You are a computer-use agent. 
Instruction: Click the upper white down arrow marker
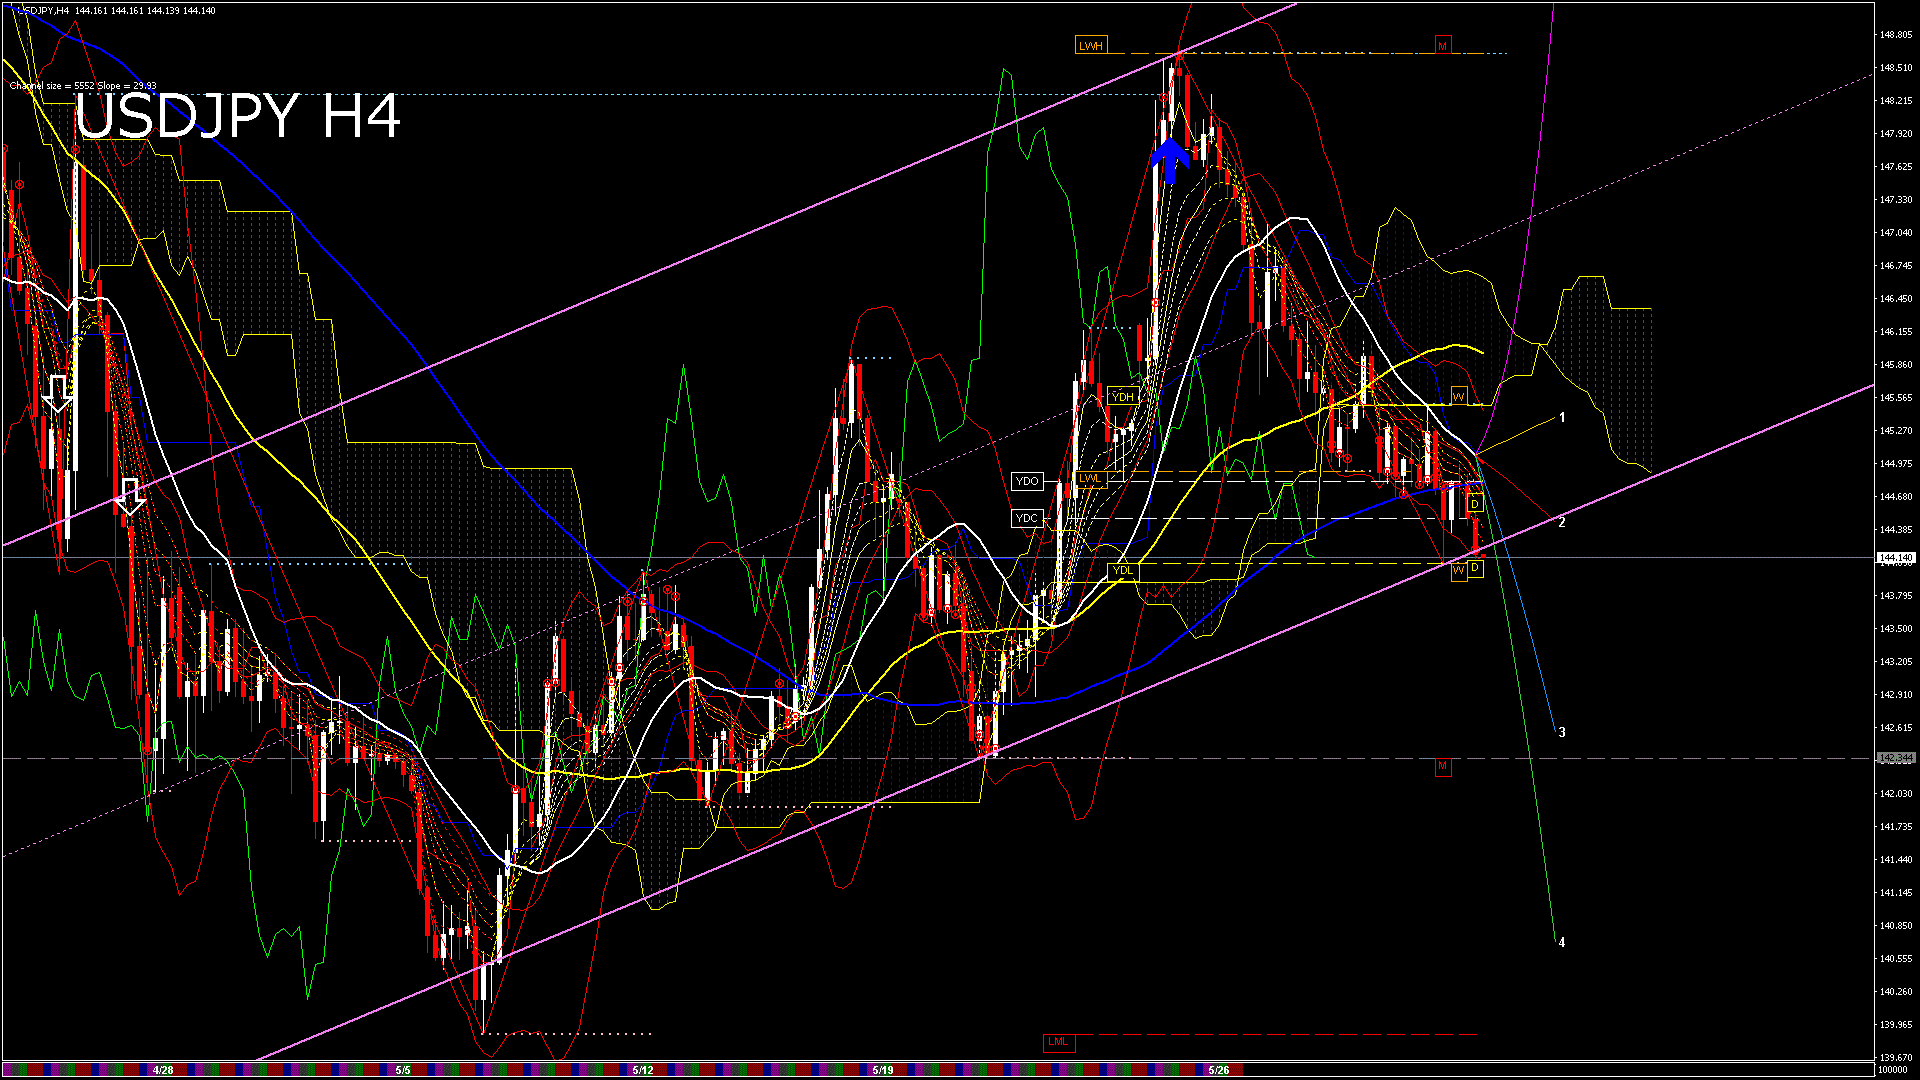pos(58,393)
